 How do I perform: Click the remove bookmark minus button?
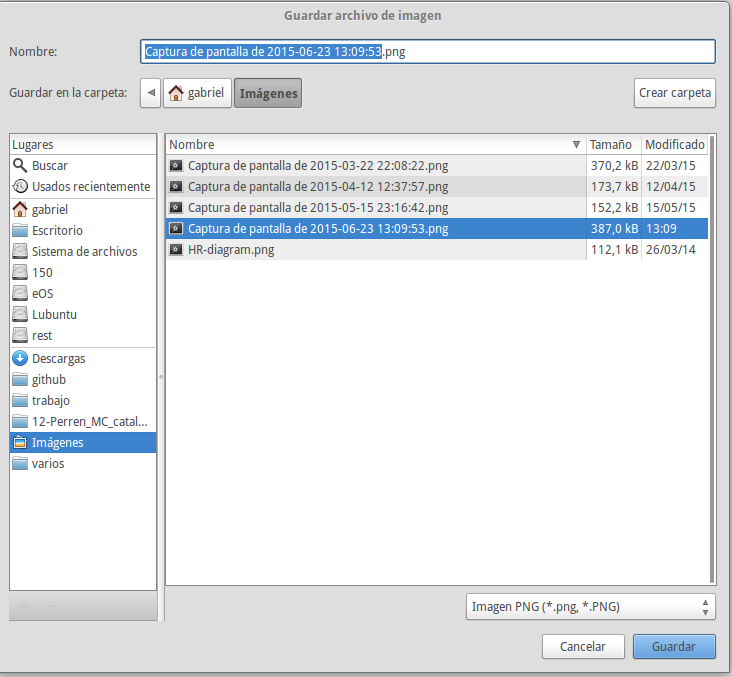(x=52, y=606)
